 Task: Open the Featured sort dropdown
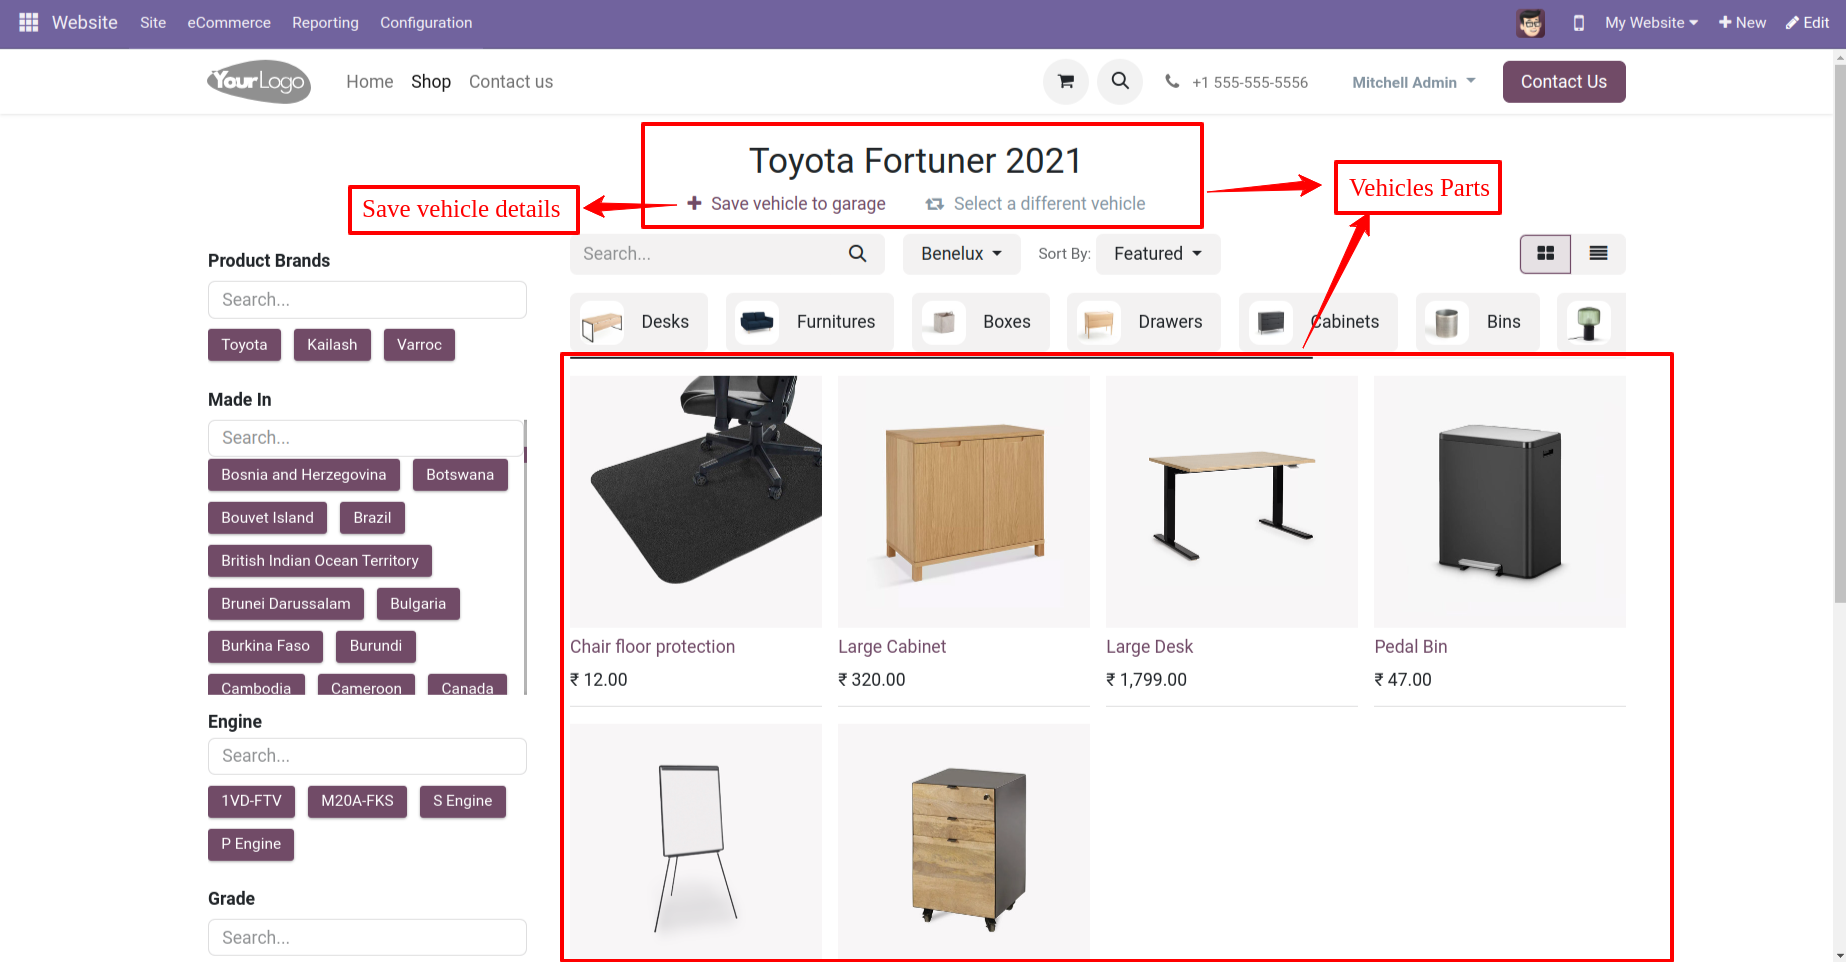pos(1157,254)
